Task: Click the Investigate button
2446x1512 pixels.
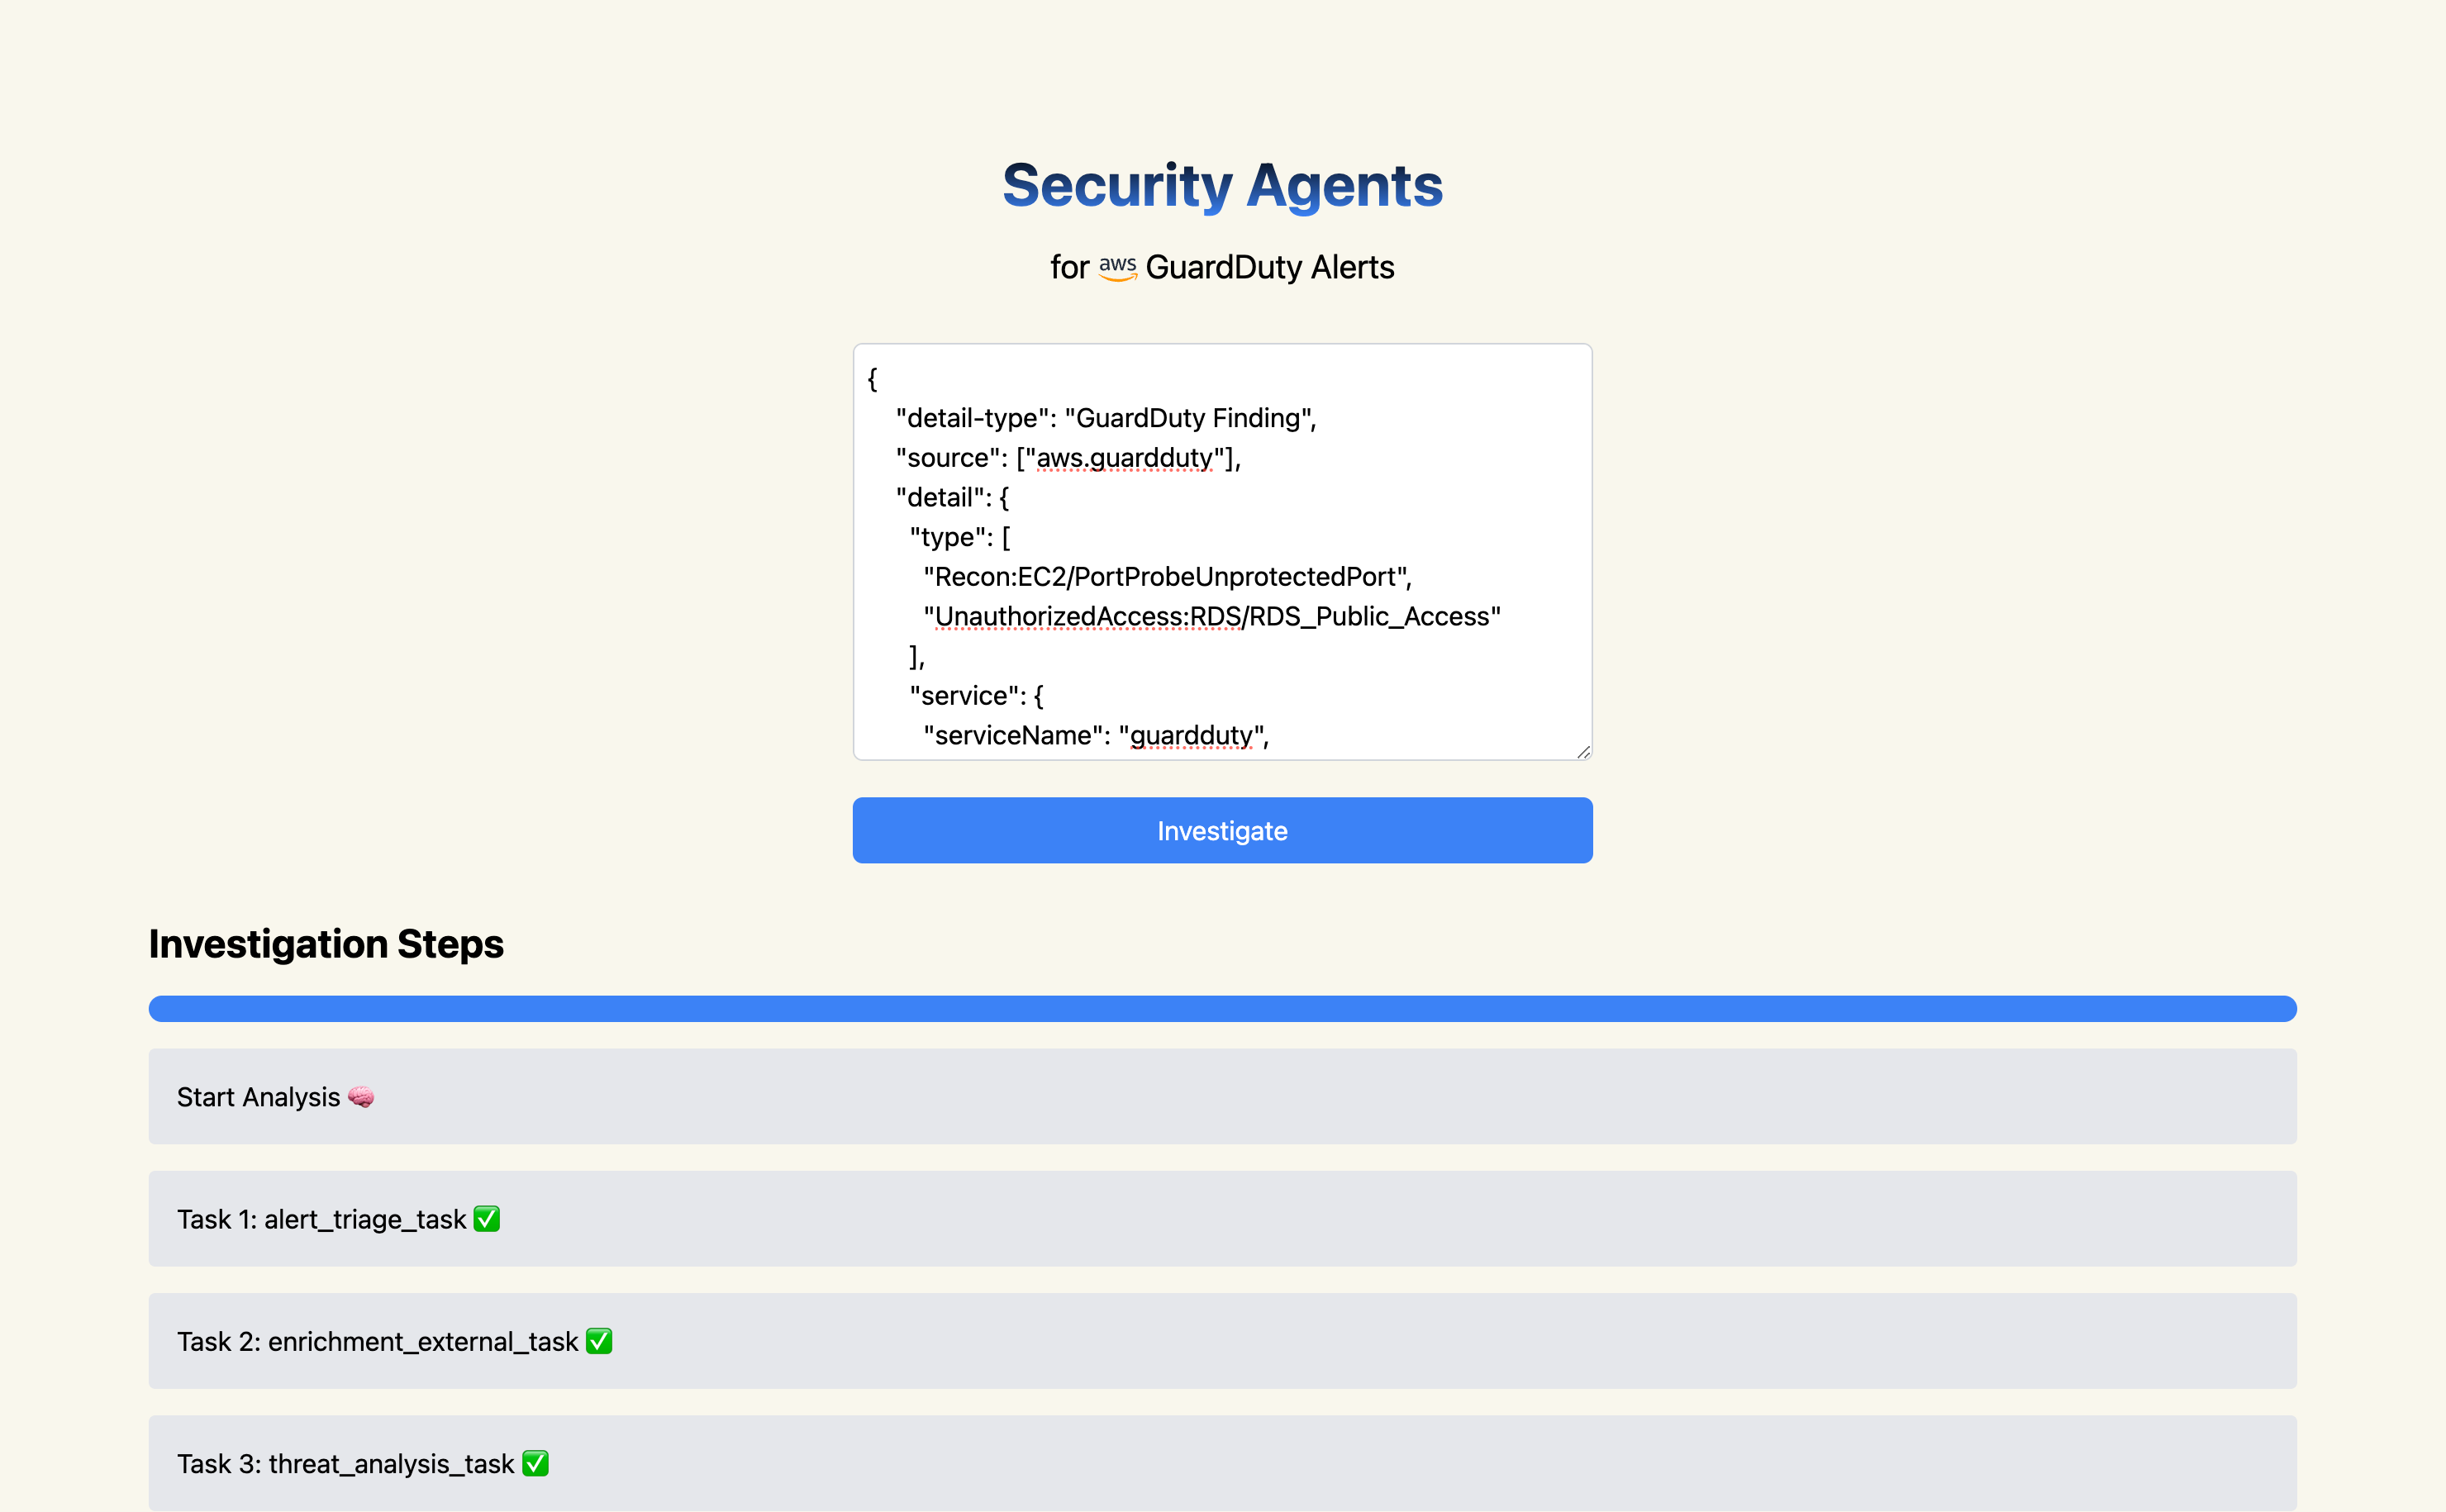Action: coord(1222,830)
